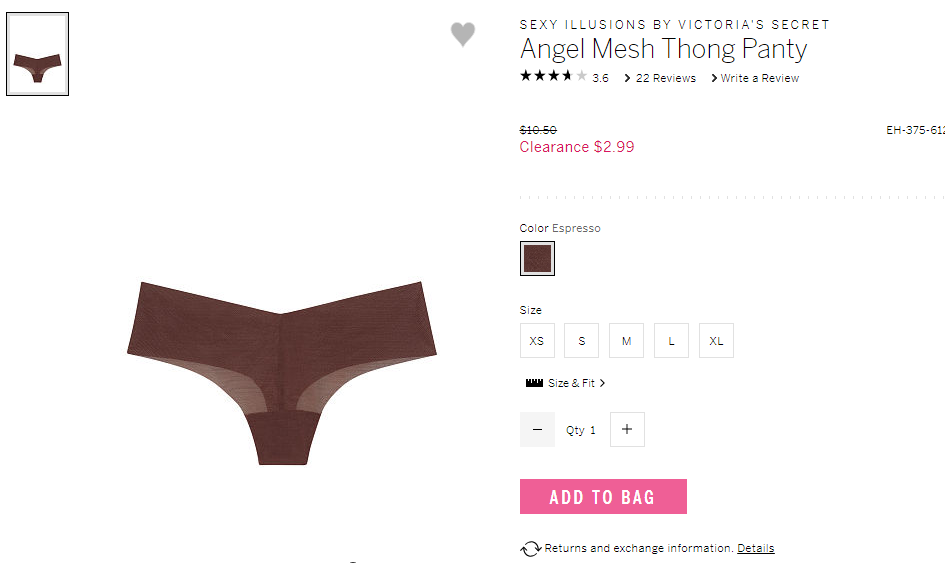Click the chevron before Write a Review
Screen dimensions: 945x563
coord(714,78)
